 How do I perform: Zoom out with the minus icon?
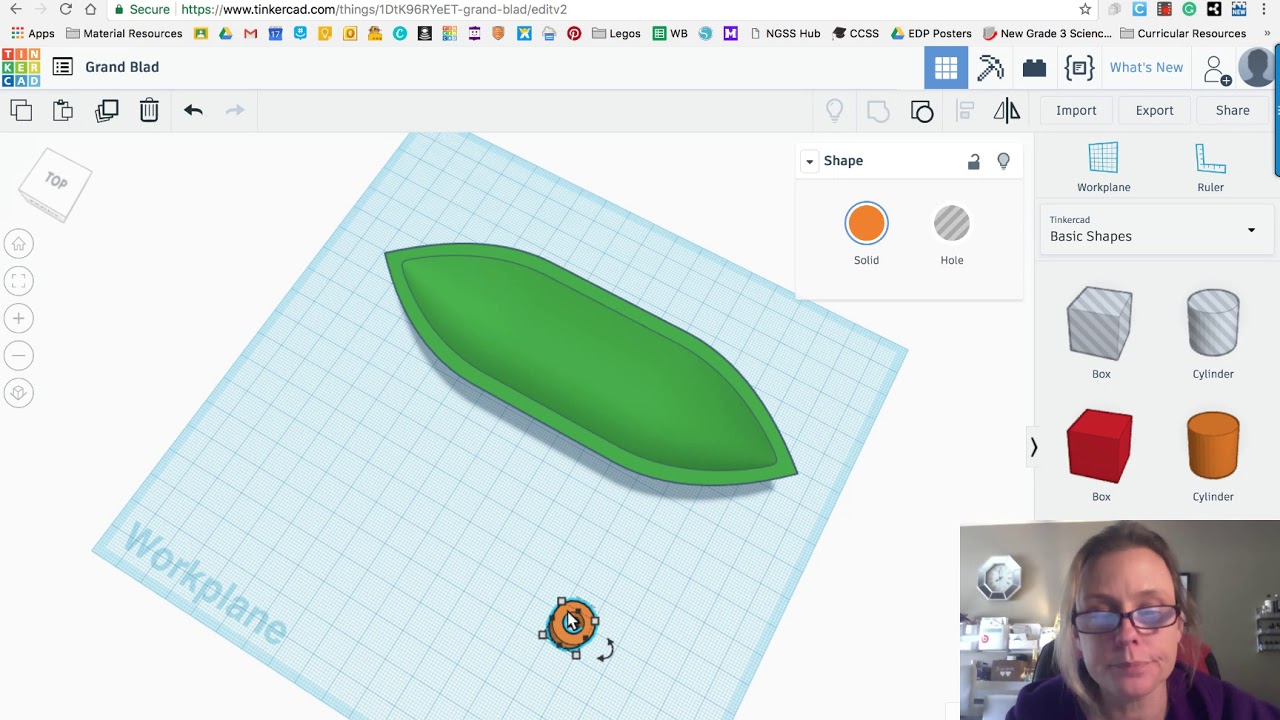pyautogui.click(x=18, y=355)
